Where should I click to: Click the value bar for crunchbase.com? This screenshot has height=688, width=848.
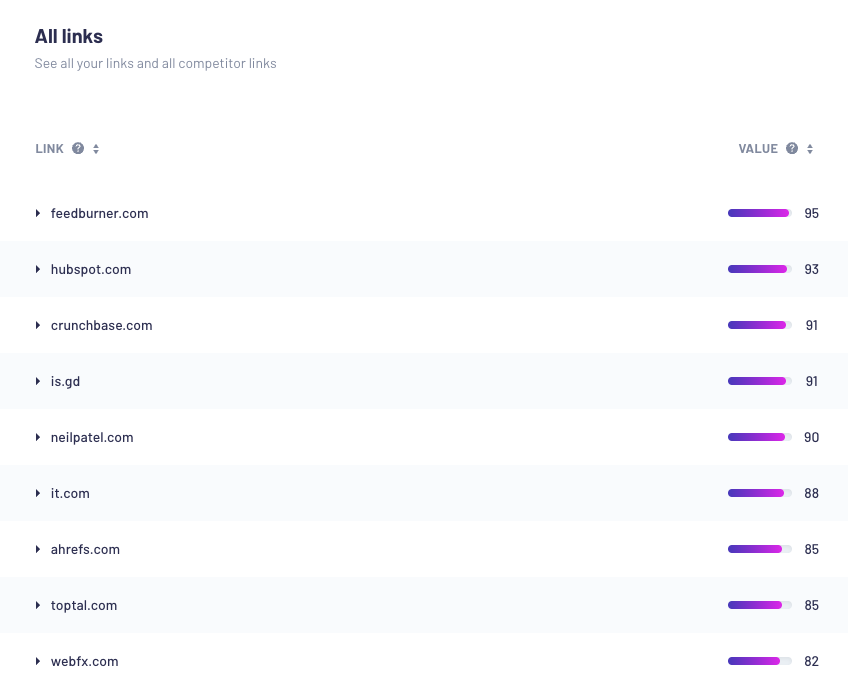pyautogui.click(x=760, y=325)
